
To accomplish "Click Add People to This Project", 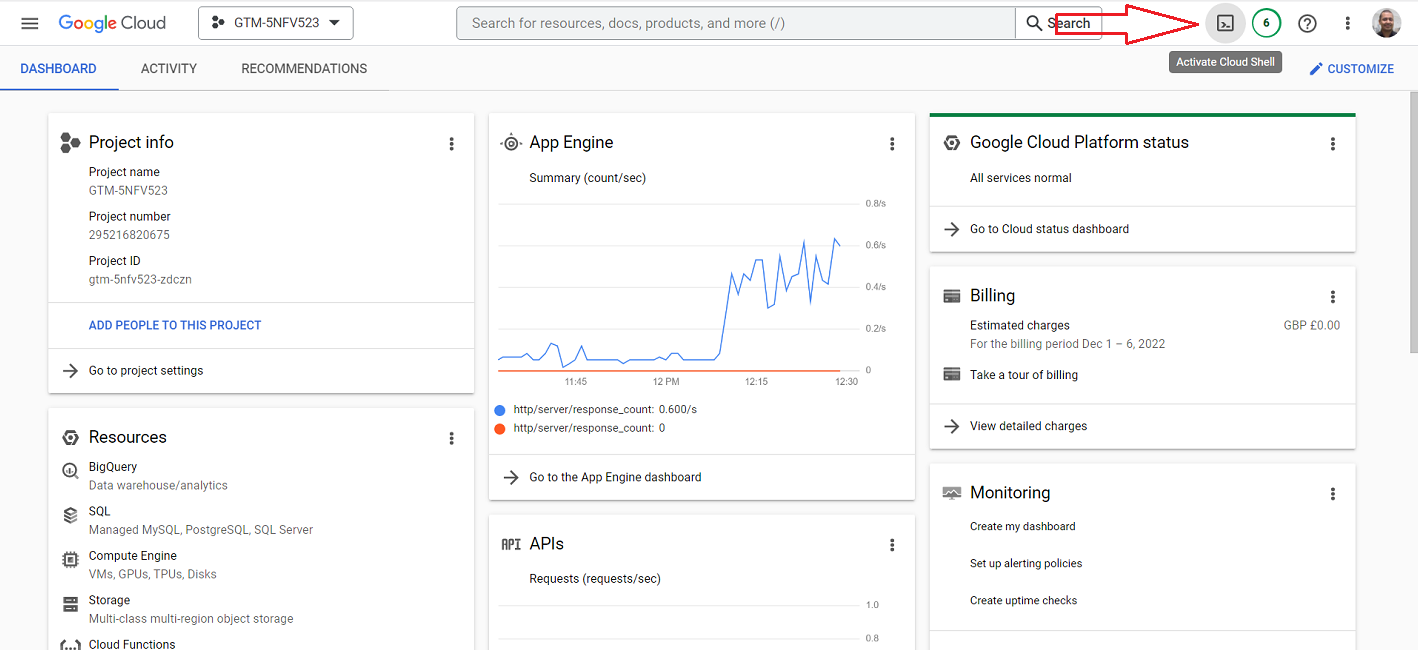I will (x=175, y=325).
